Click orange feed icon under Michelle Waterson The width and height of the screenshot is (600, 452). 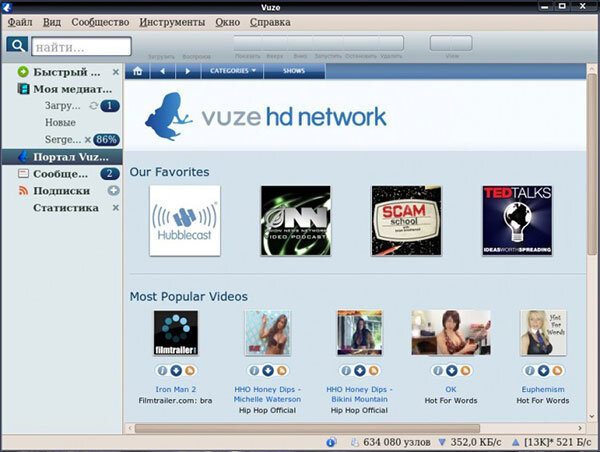(x=282, y=370)
